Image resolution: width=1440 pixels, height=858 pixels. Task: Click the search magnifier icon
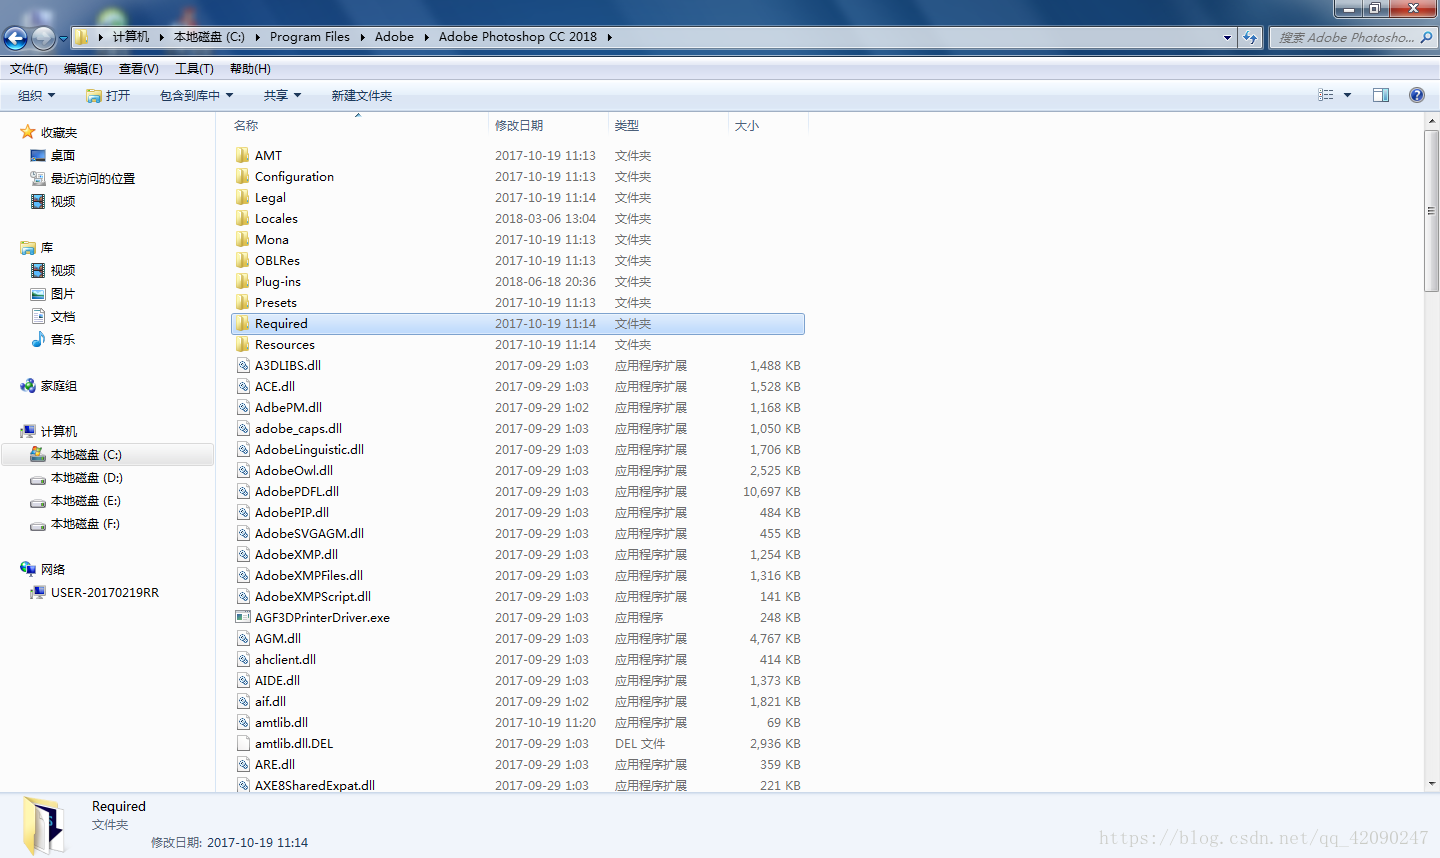point(1427,37)
